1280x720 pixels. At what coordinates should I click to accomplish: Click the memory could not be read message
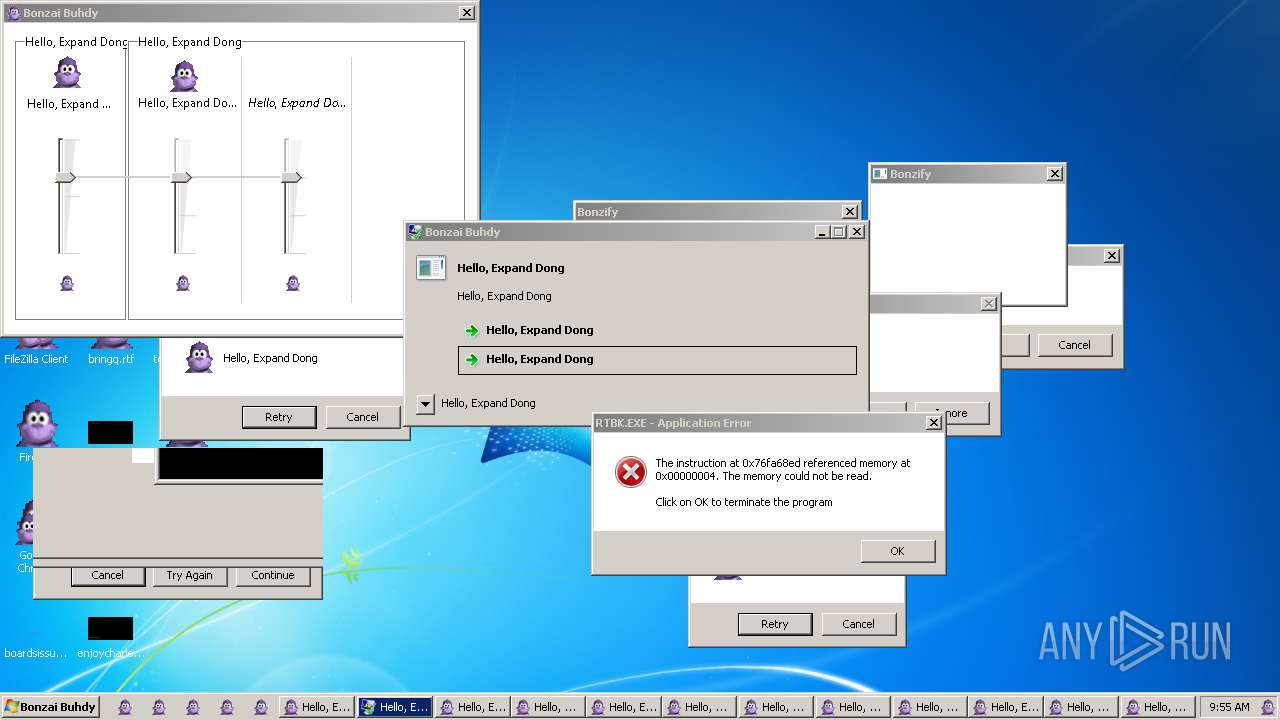(x=783, y=470)
